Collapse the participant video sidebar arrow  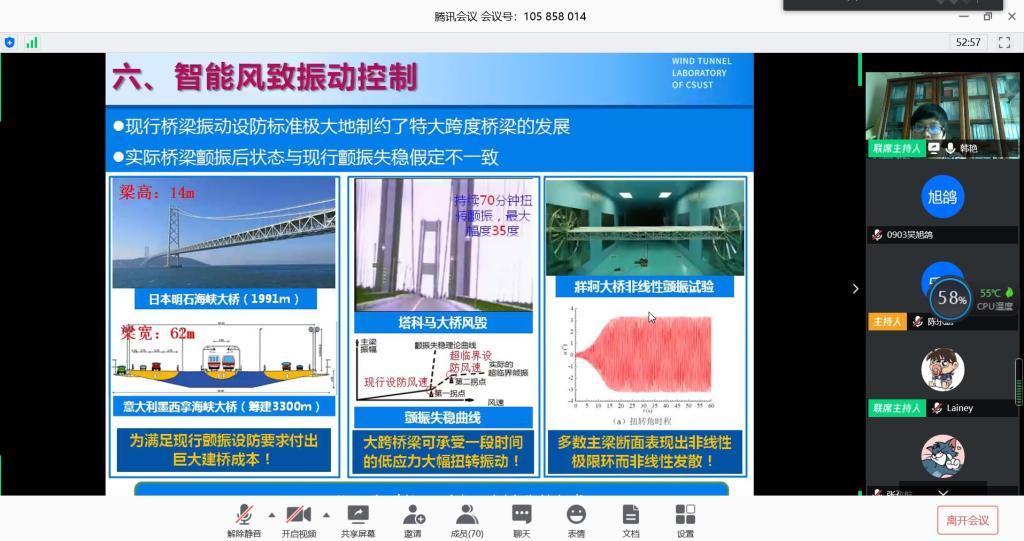tap(855, 289)
